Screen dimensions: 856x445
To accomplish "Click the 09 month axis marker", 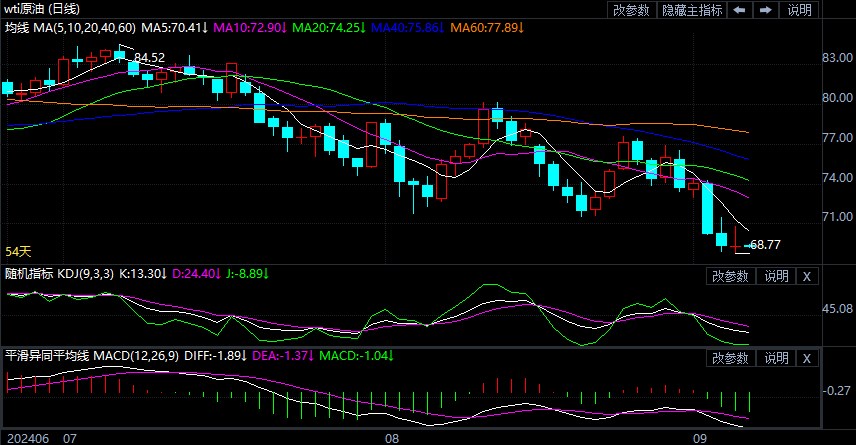I will pos(699,438).
